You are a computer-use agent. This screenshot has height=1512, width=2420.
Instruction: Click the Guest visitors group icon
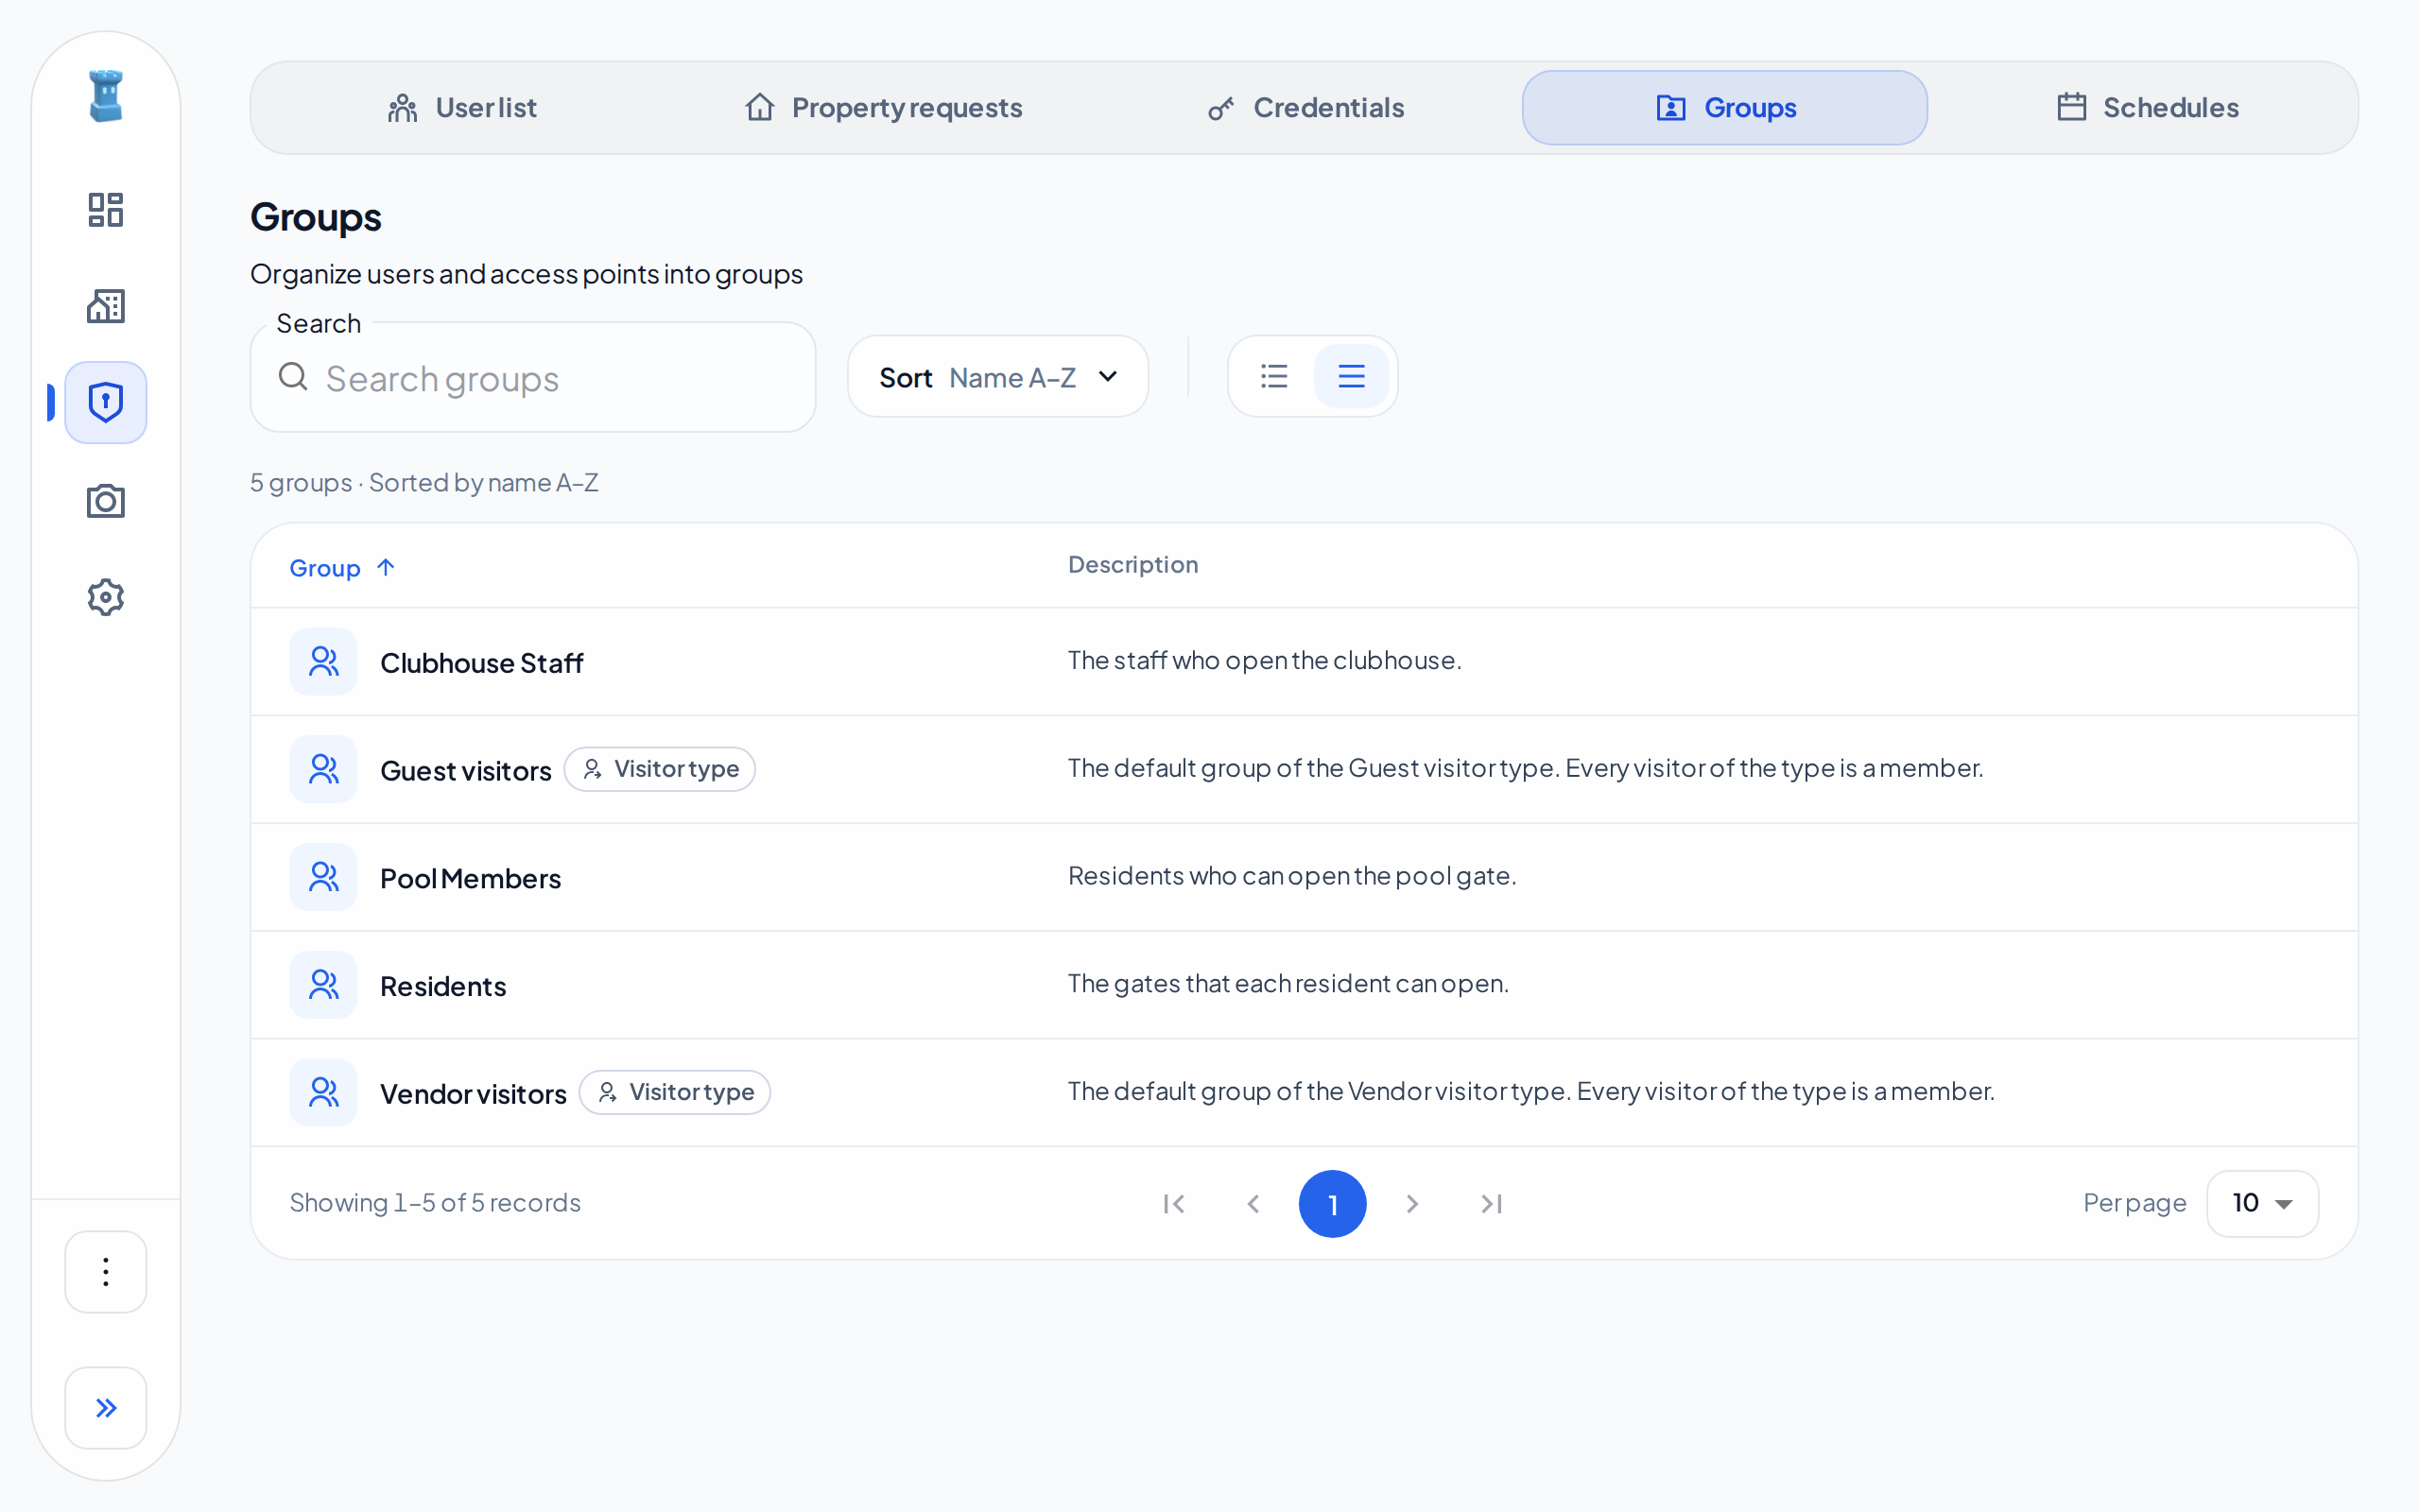323,769
